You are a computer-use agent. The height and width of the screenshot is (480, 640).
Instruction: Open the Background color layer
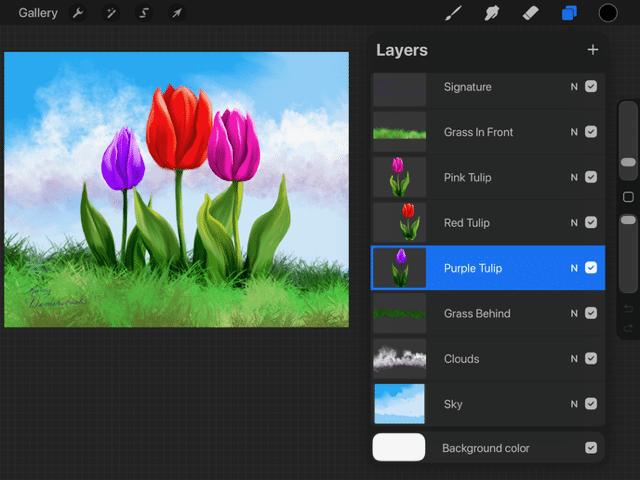(x=486, y=448)
